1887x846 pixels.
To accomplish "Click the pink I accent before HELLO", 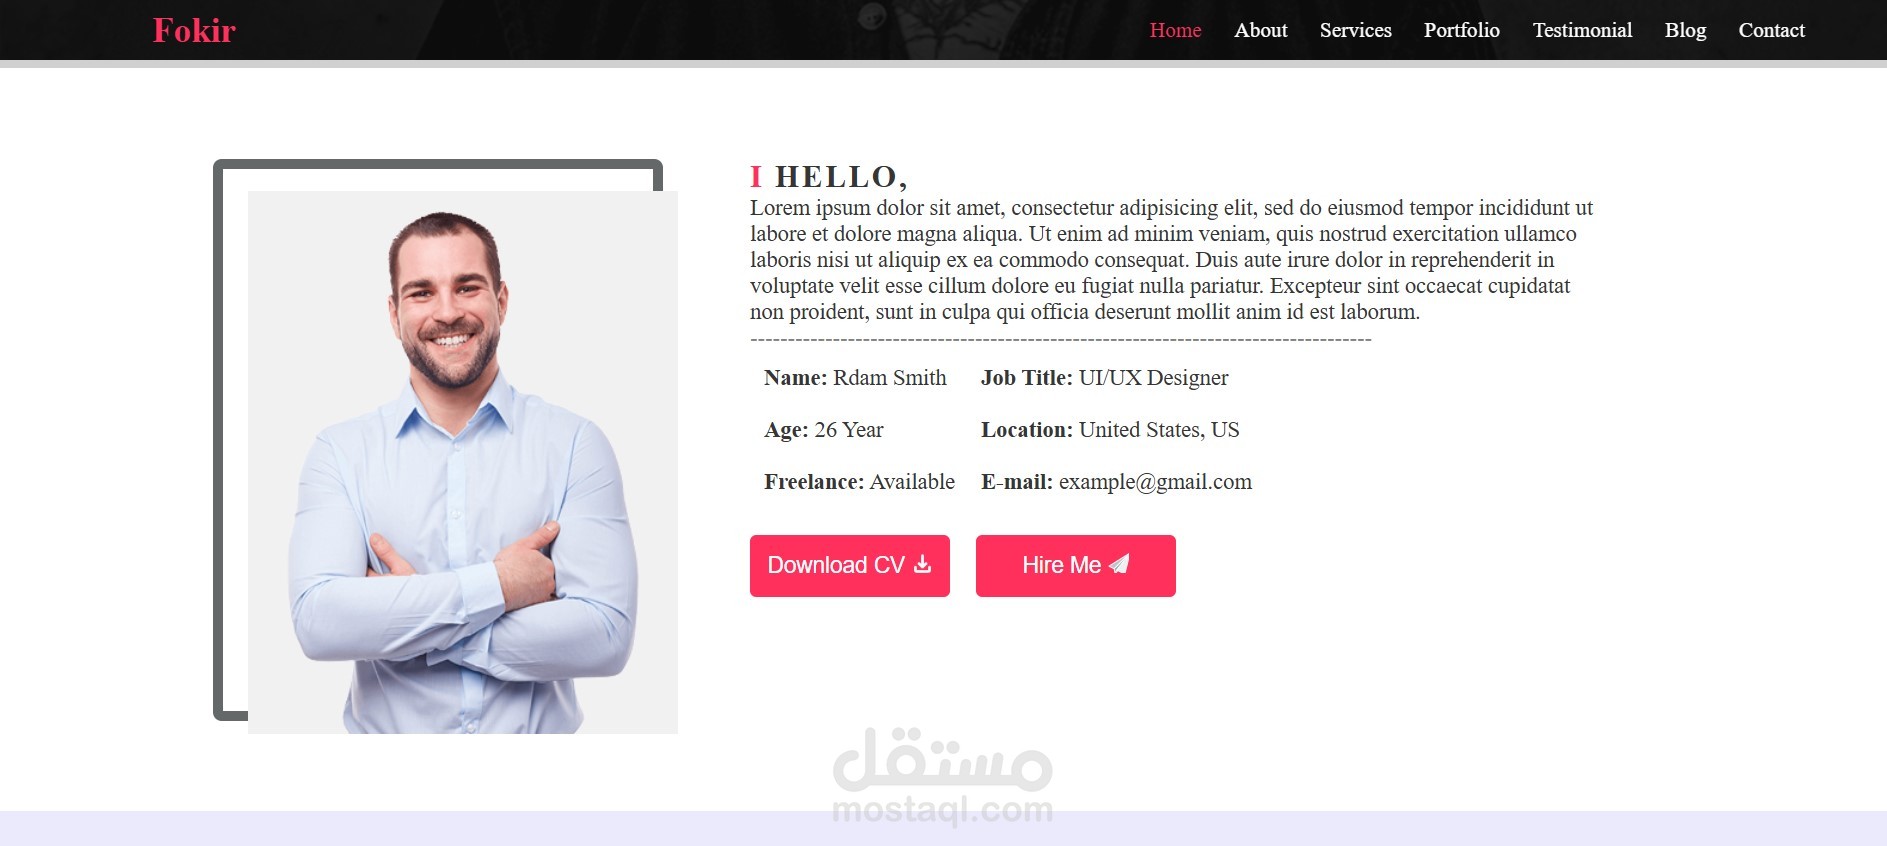I will (756, 177).
